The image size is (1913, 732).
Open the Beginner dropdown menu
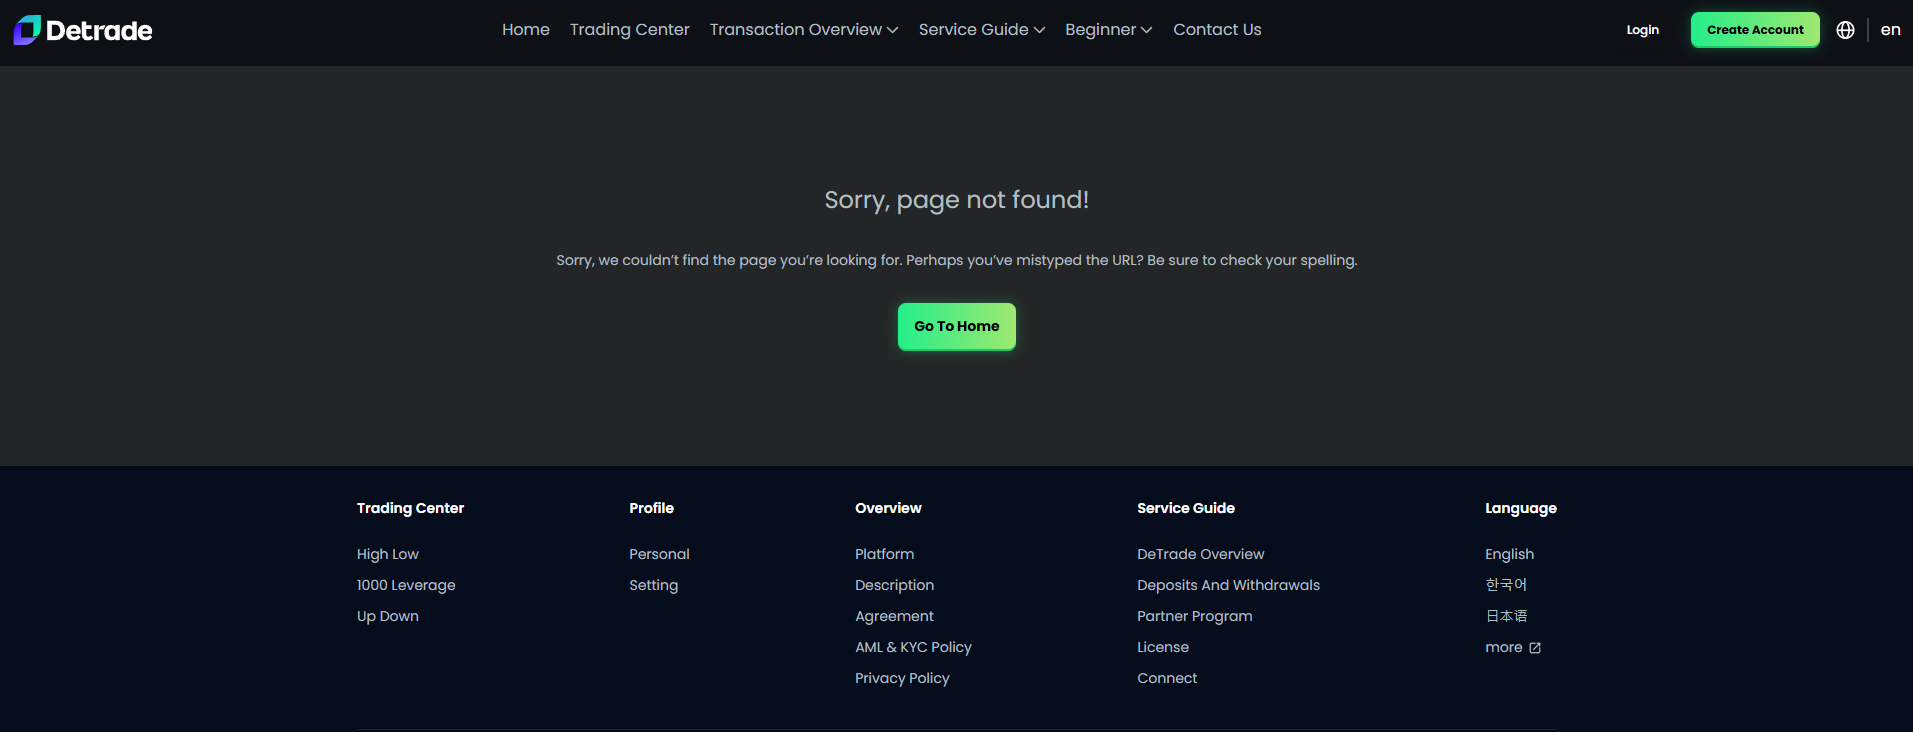pos(1108,30)
